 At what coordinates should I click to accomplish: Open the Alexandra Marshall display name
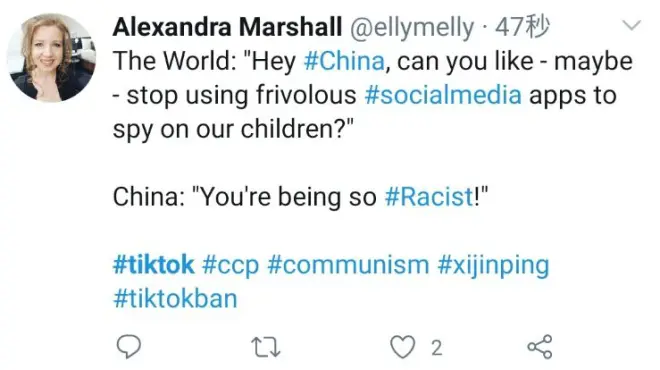[227, 27]
